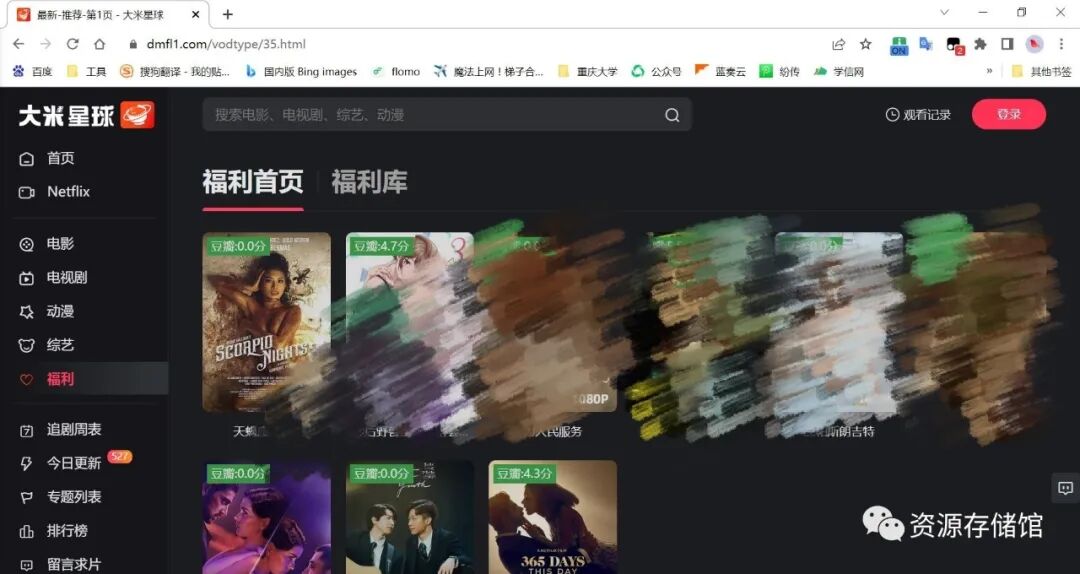1080x574 pixels.
Task: Toggle the browser side panel icon
Action: (1007, 44)
